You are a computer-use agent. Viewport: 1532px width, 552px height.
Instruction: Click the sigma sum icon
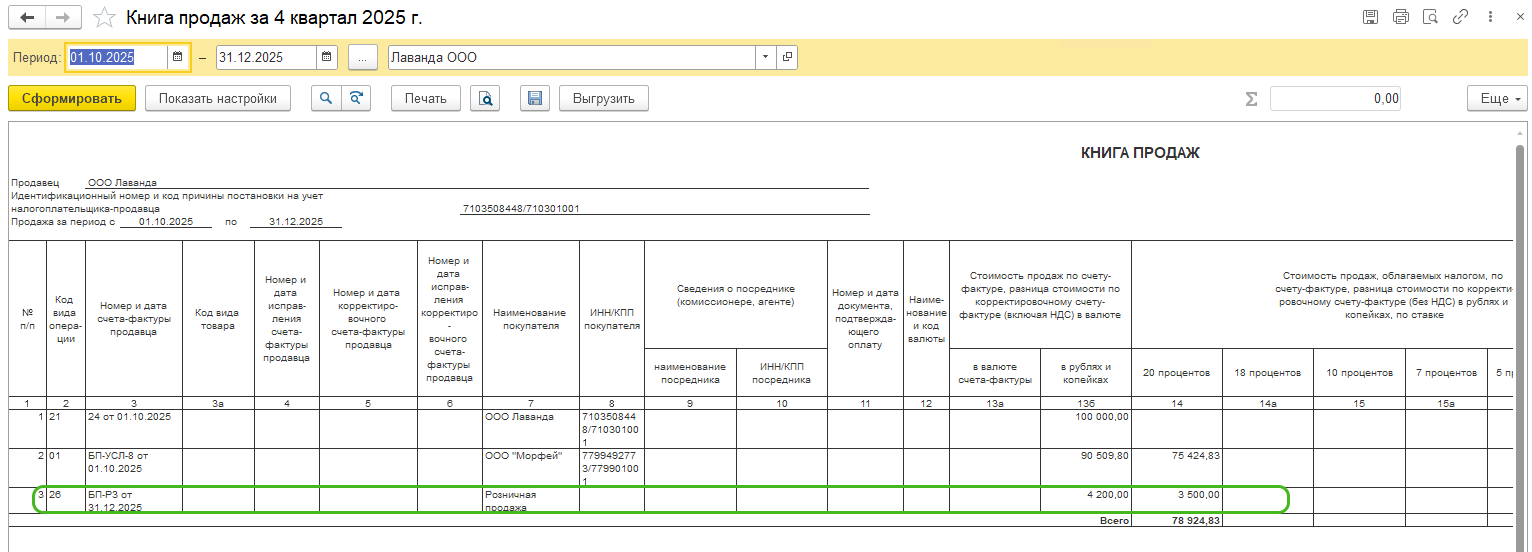(x=1250, y=99)
